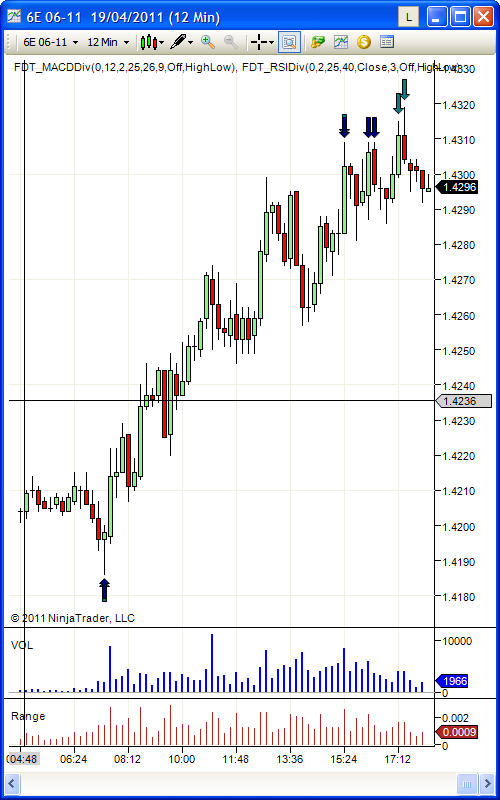Click the FDT_MACDDiv indicator label
This screenshot has width=500, height=800.
[123, 67]
